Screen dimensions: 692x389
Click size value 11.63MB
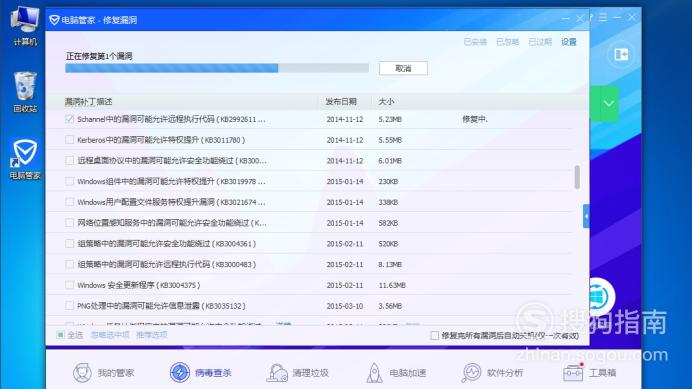click(x=392, y=286)
